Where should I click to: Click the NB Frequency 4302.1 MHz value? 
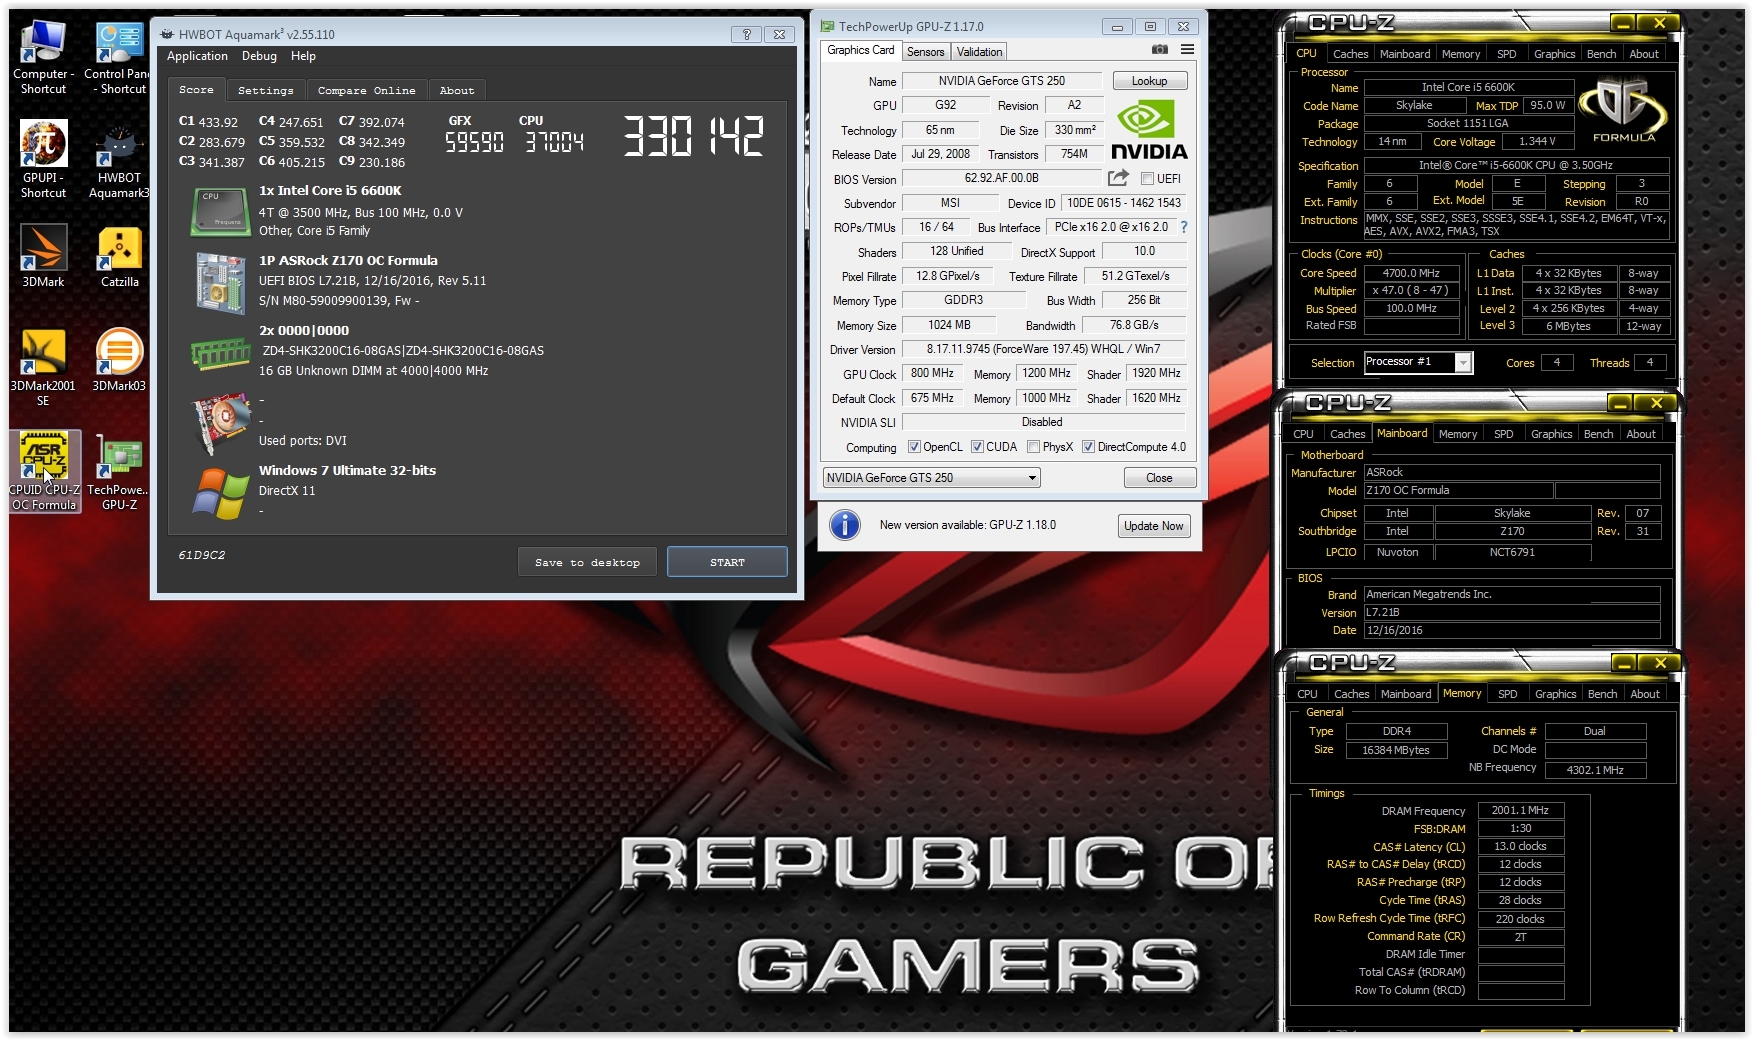coord(1594,770)
